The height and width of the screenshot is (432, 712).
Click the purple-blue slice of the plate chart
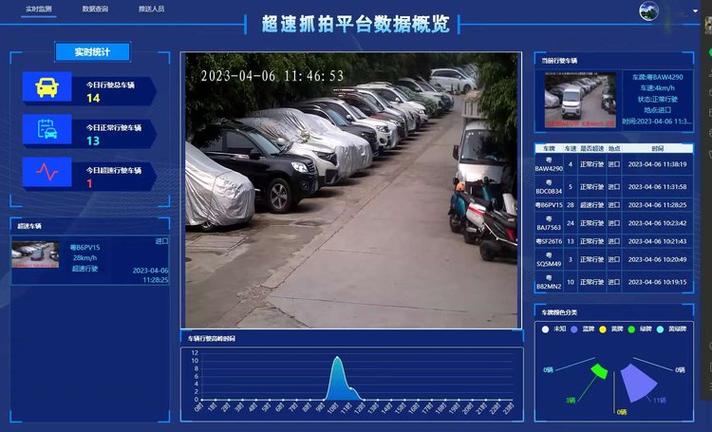[x=638, y=383]
